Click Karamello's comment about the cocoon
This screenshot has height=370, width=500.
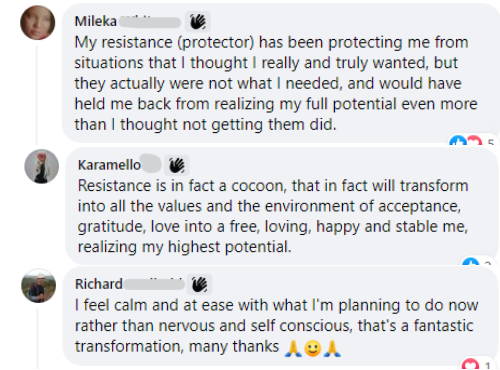point(273,216)
